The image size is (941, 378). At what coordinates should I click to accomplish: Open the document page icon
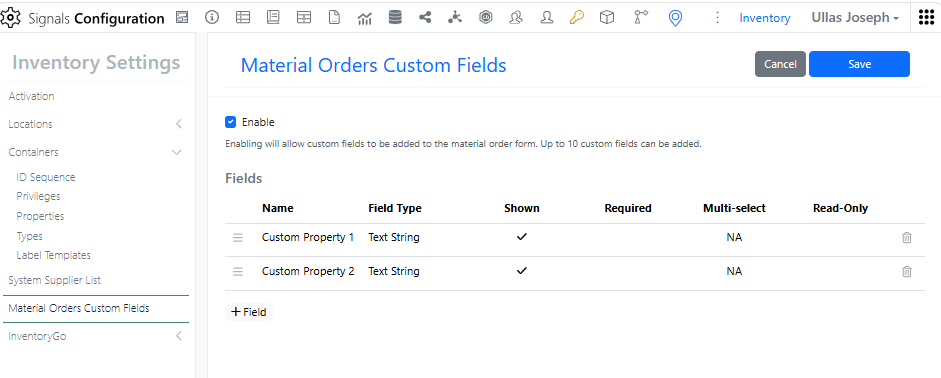click(x=334, y=18)
